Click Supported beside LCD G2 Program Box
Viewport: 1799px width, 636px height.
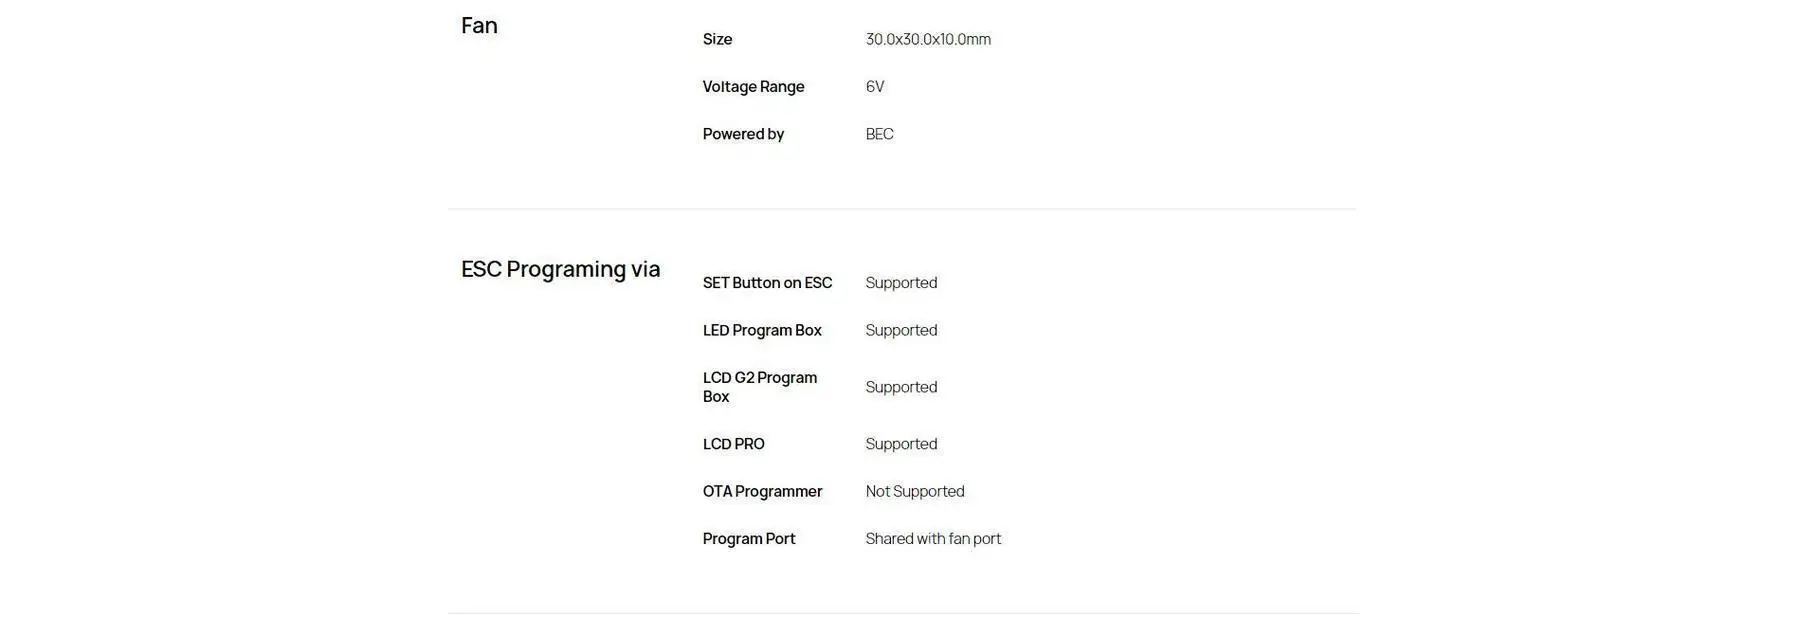pyautogui.click(x=901, y=387)
